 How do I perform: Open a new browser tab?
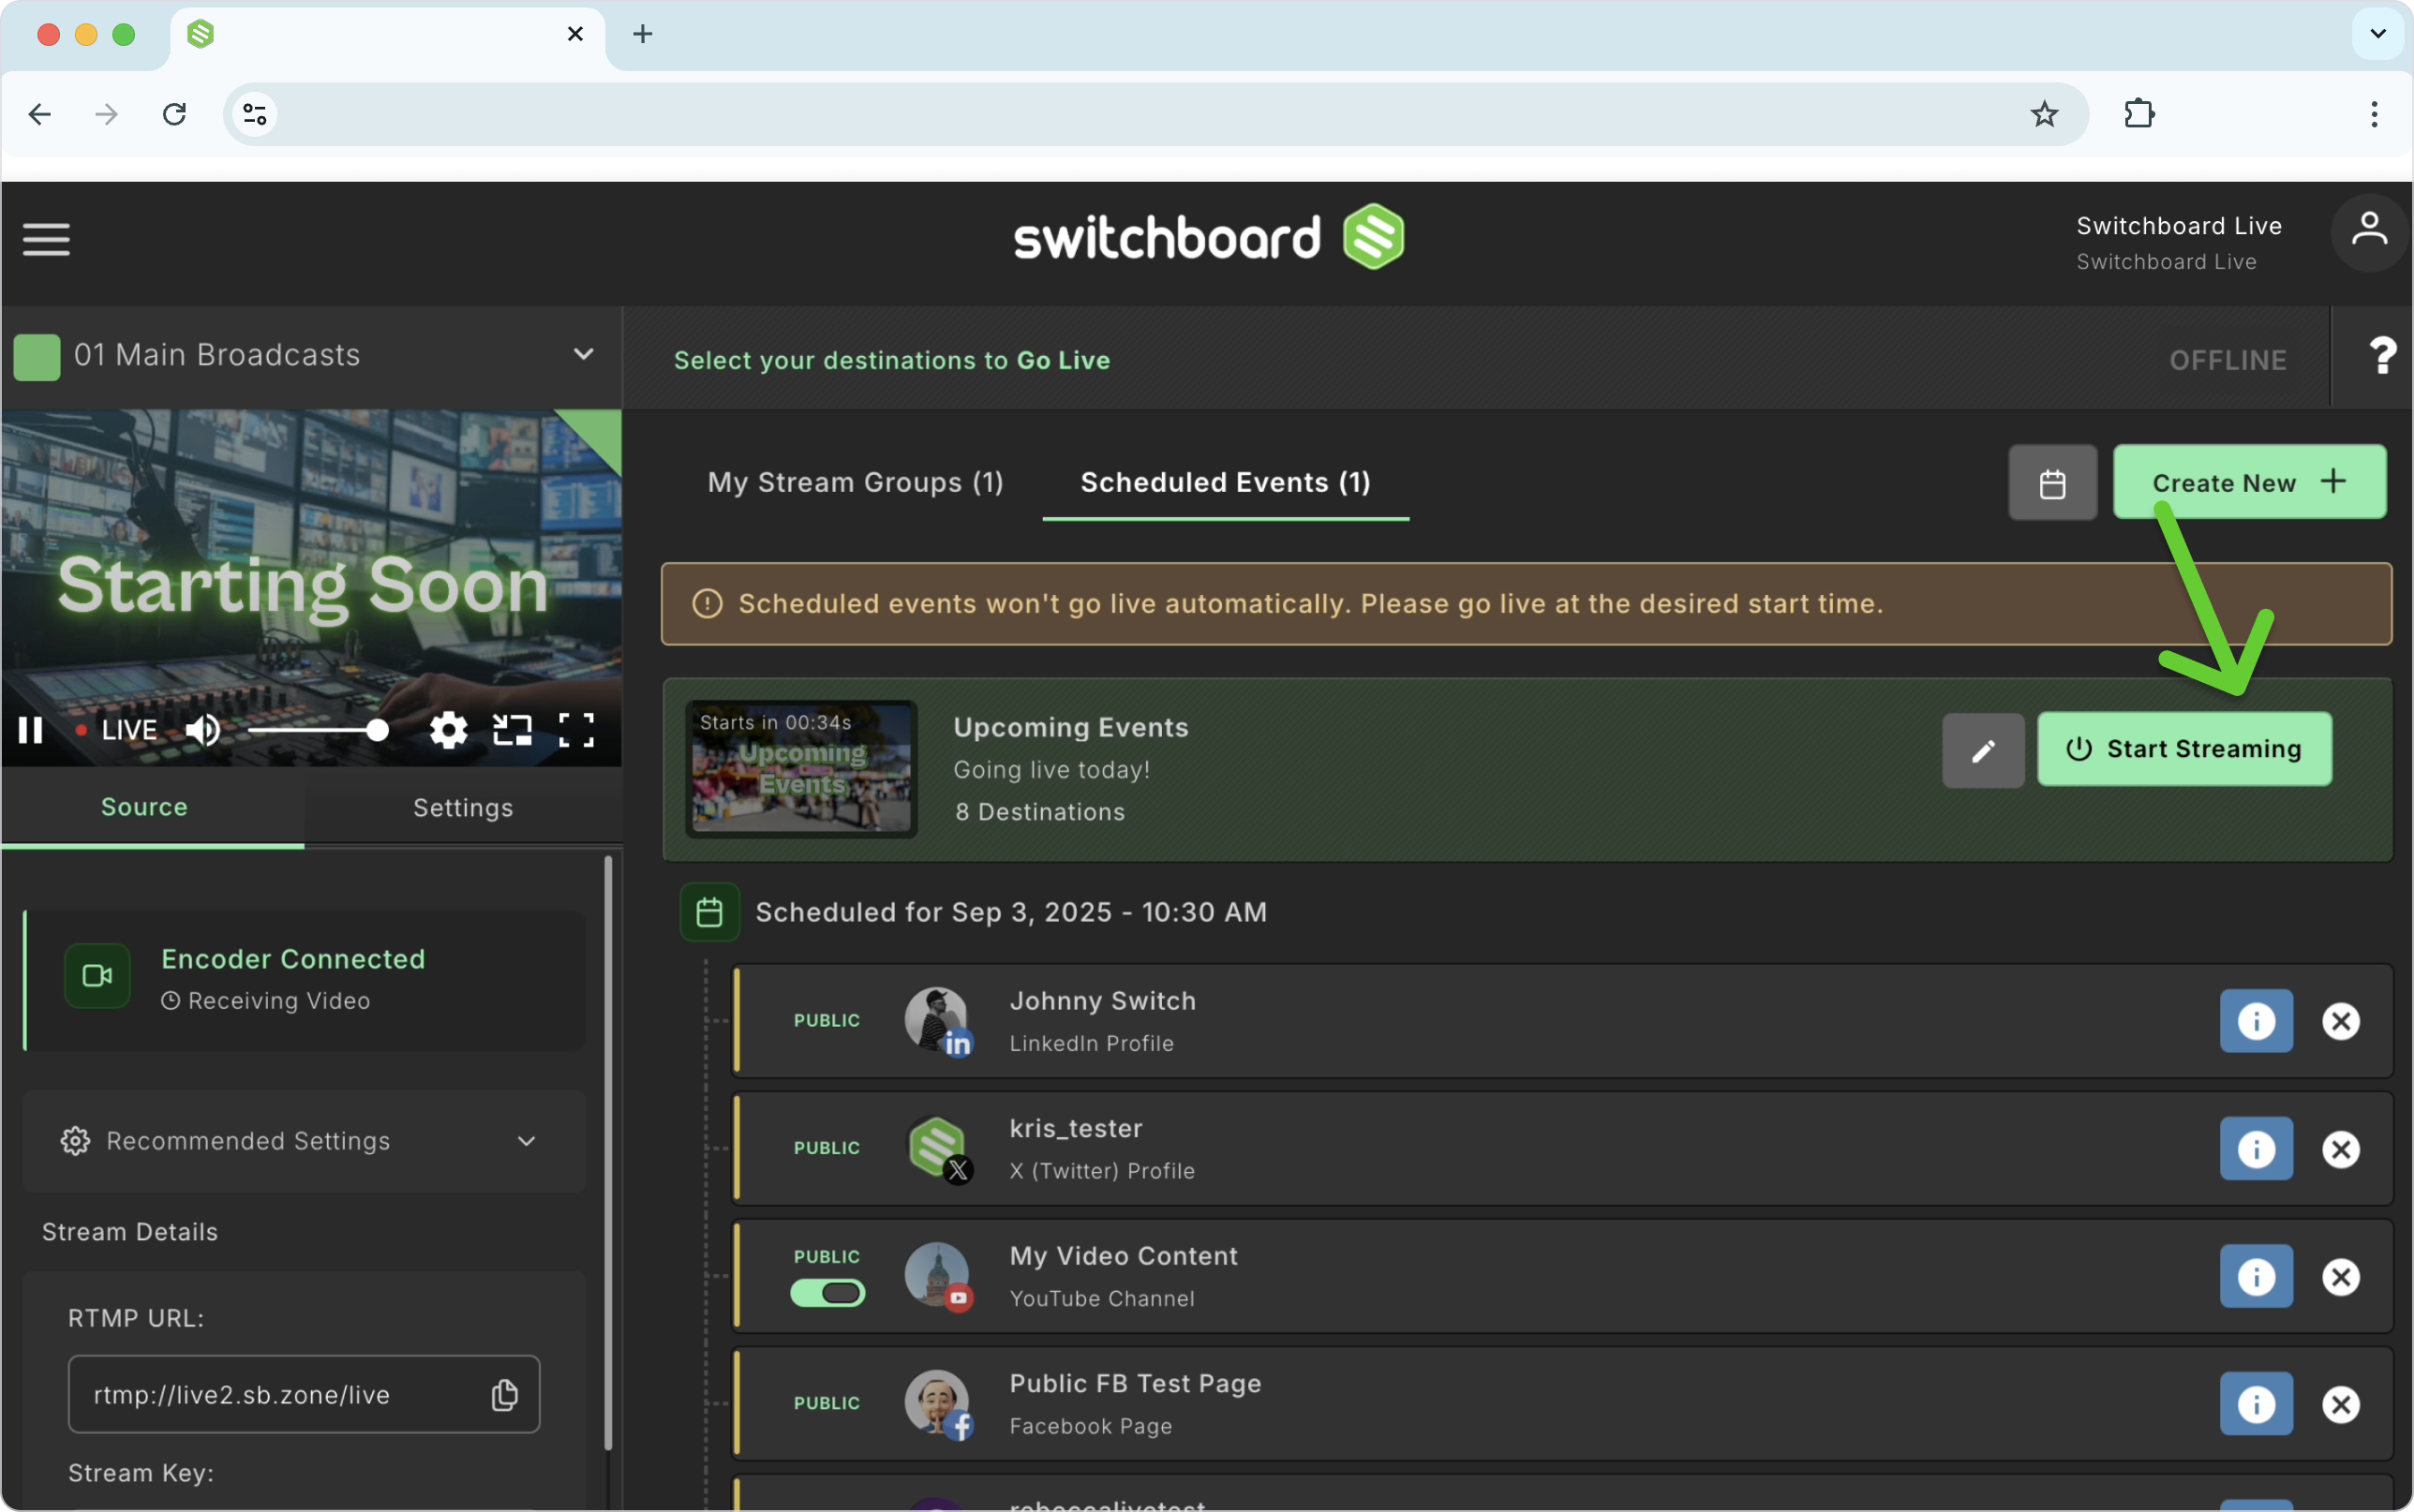pos(642,34)
